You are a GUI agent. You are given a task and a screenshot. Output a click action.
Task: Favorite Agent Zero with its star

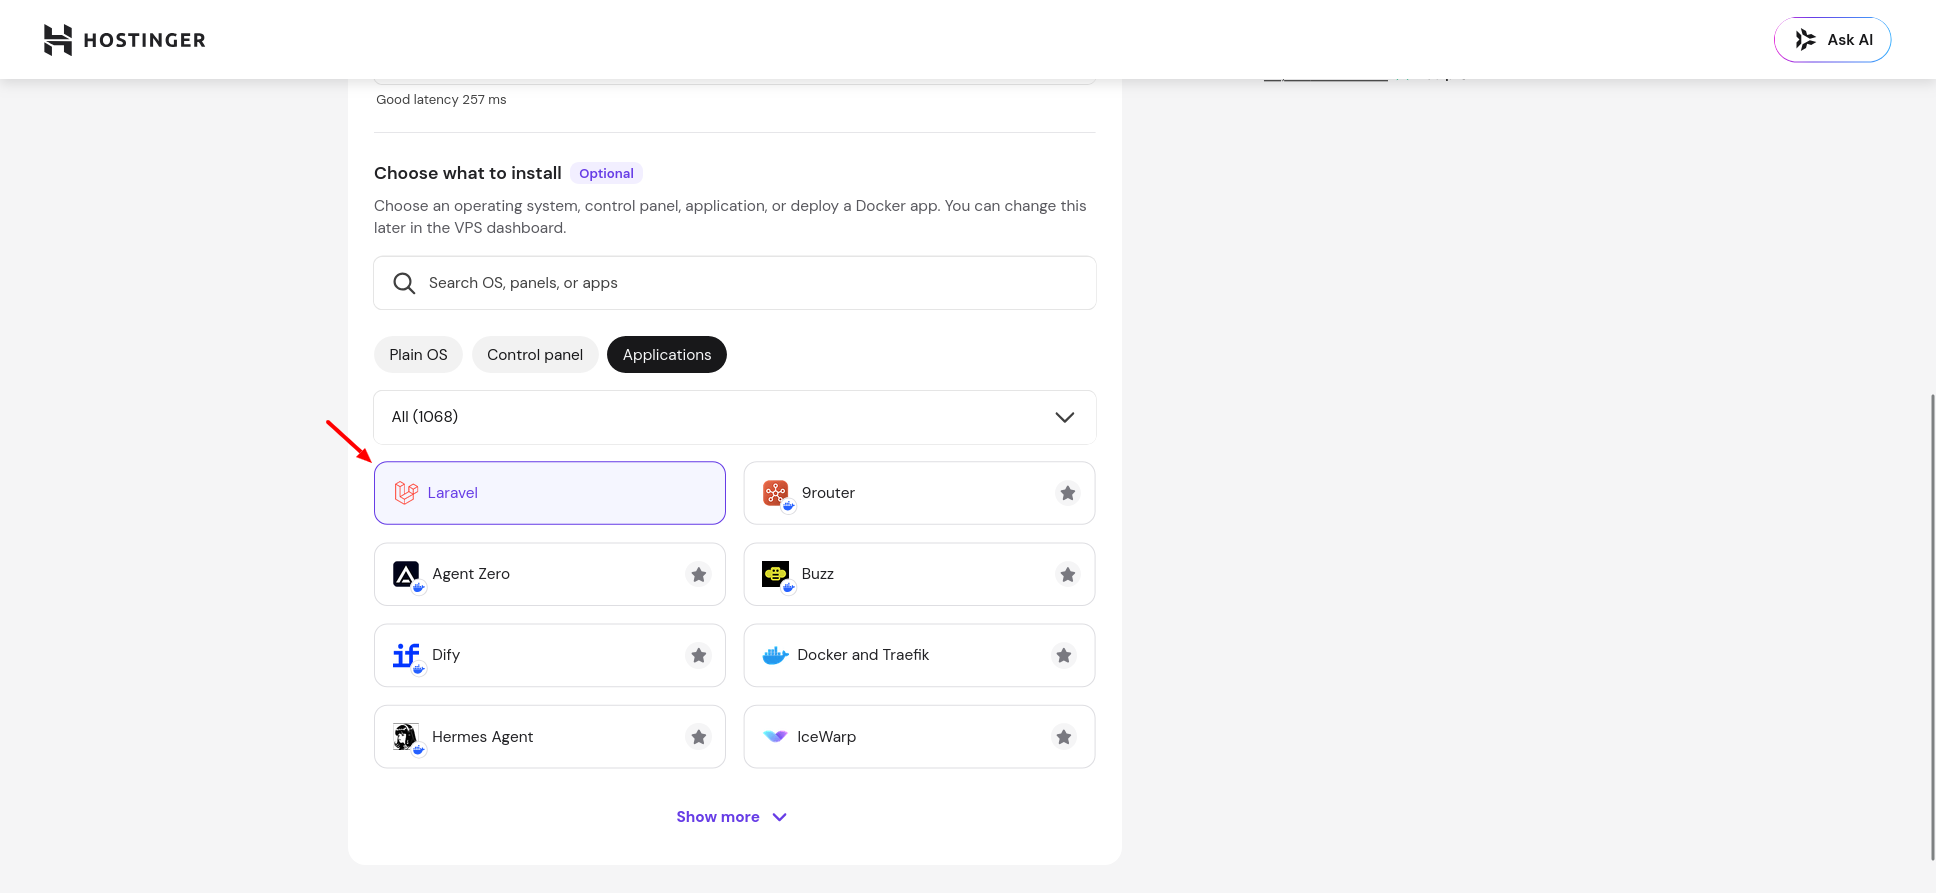click(x=699, y=574)
